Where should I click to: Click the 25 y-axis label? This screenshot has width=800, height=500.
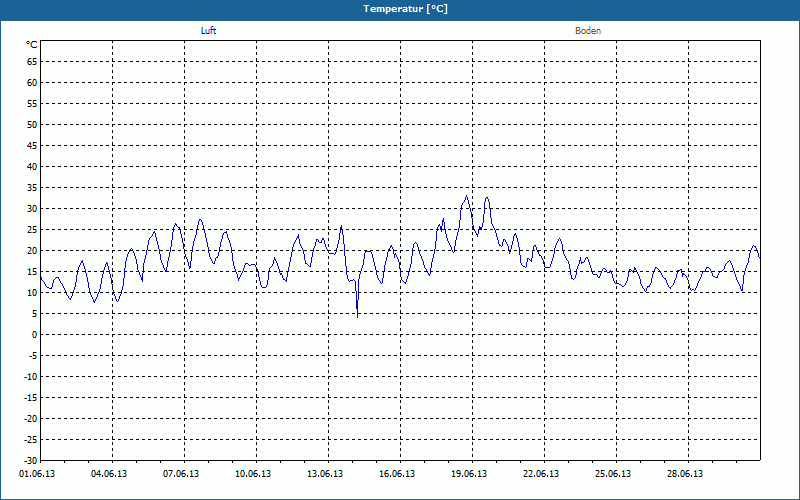32,230
